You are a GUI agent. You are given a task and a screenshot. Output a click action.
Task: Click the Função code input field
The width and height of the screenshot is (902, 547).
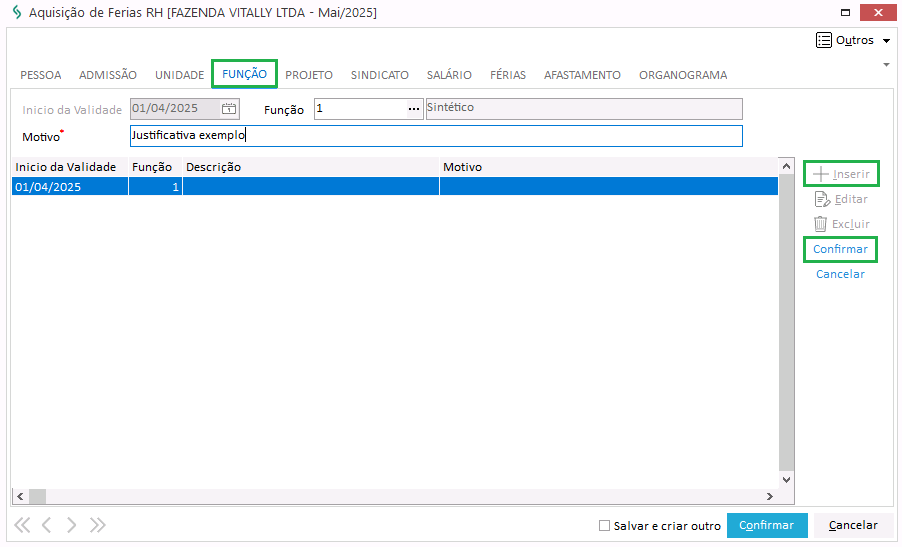point(361,109)
